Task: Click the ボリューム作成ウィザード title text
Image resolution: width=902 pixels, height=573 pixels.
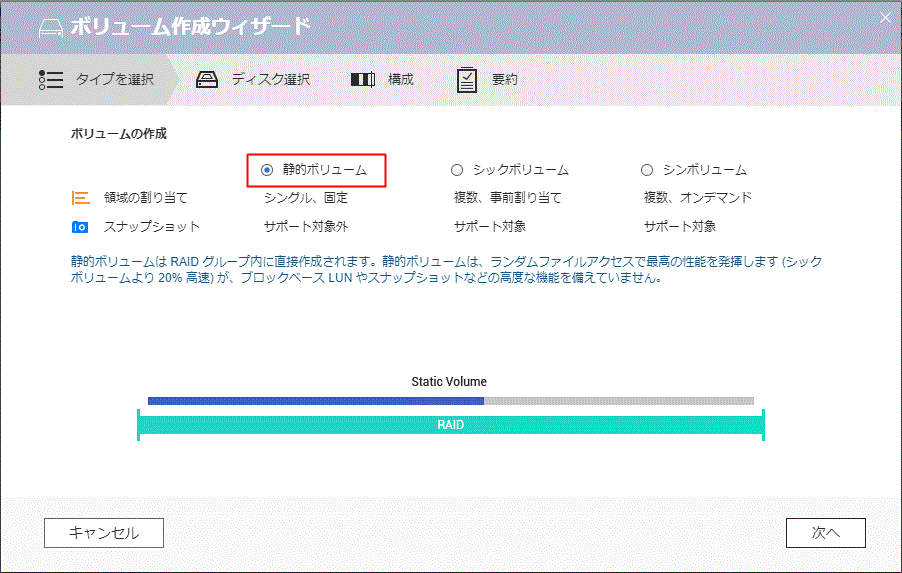Action: 190,26
